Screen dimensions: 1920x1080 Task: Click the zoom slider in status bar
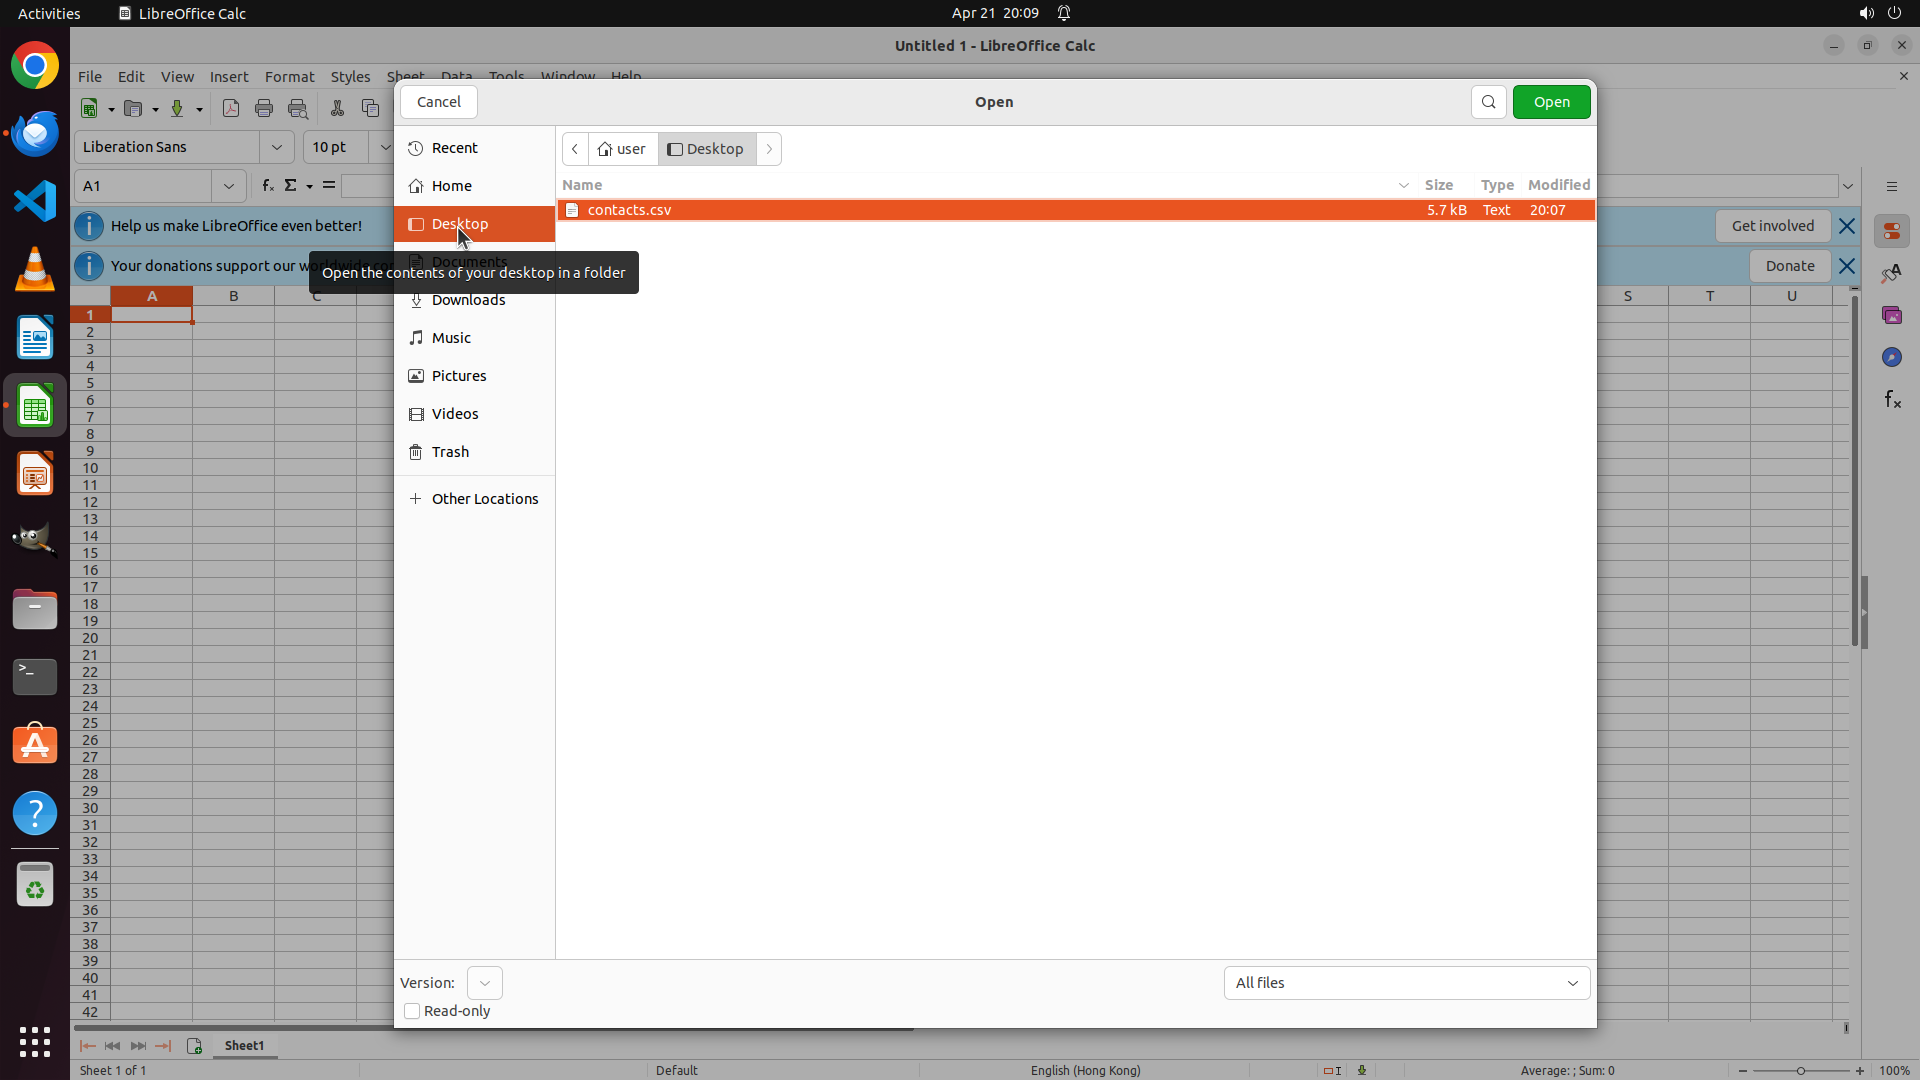[1800, 1070]
